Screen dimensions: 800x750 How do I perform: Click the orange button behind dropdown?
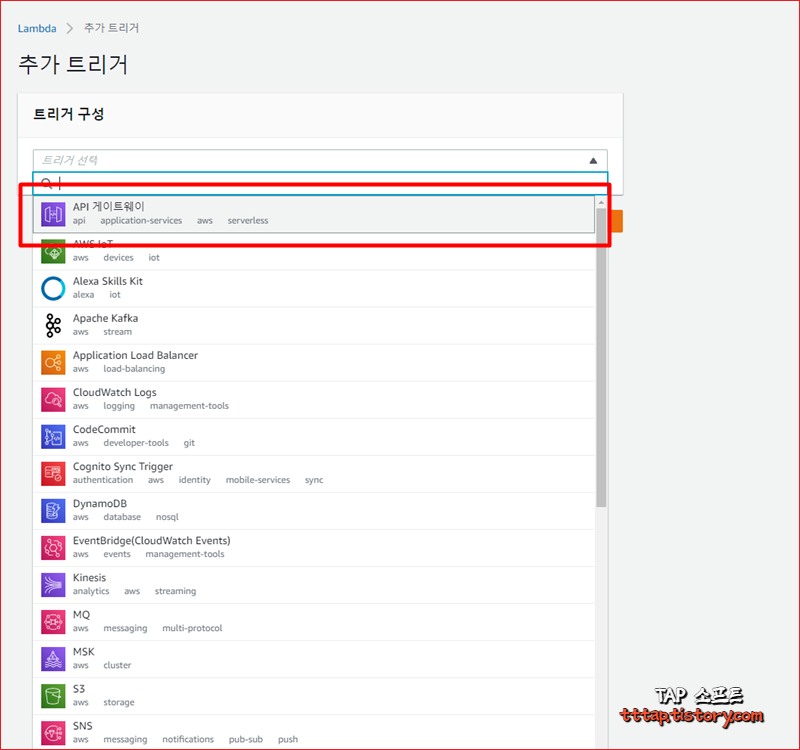tap(616, 221)
